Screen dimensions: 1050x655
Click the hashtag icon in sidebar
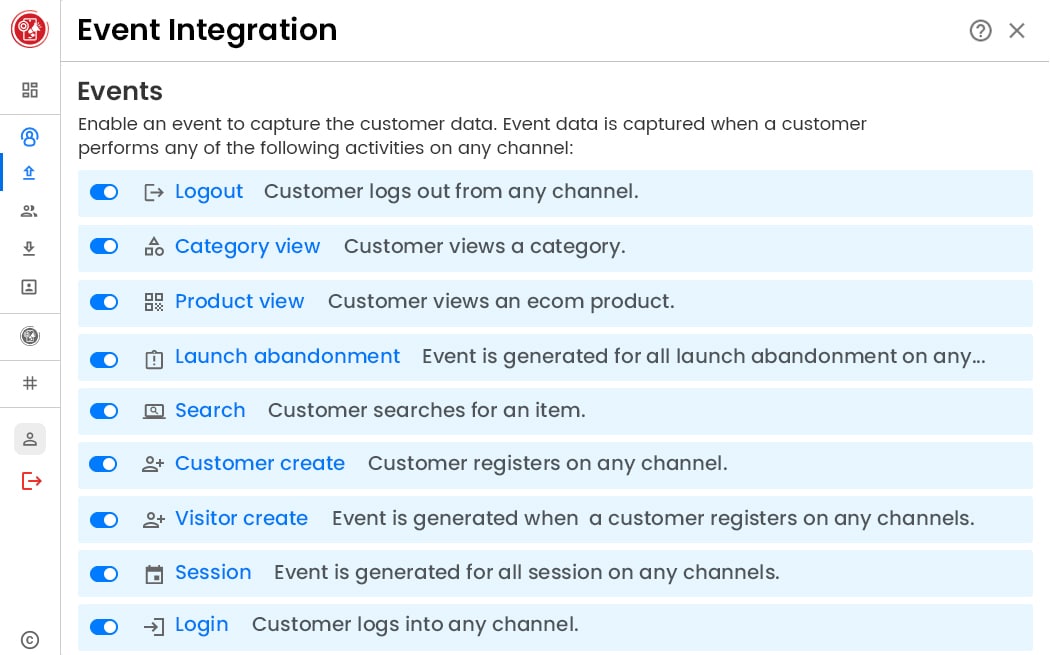[30, 383]
